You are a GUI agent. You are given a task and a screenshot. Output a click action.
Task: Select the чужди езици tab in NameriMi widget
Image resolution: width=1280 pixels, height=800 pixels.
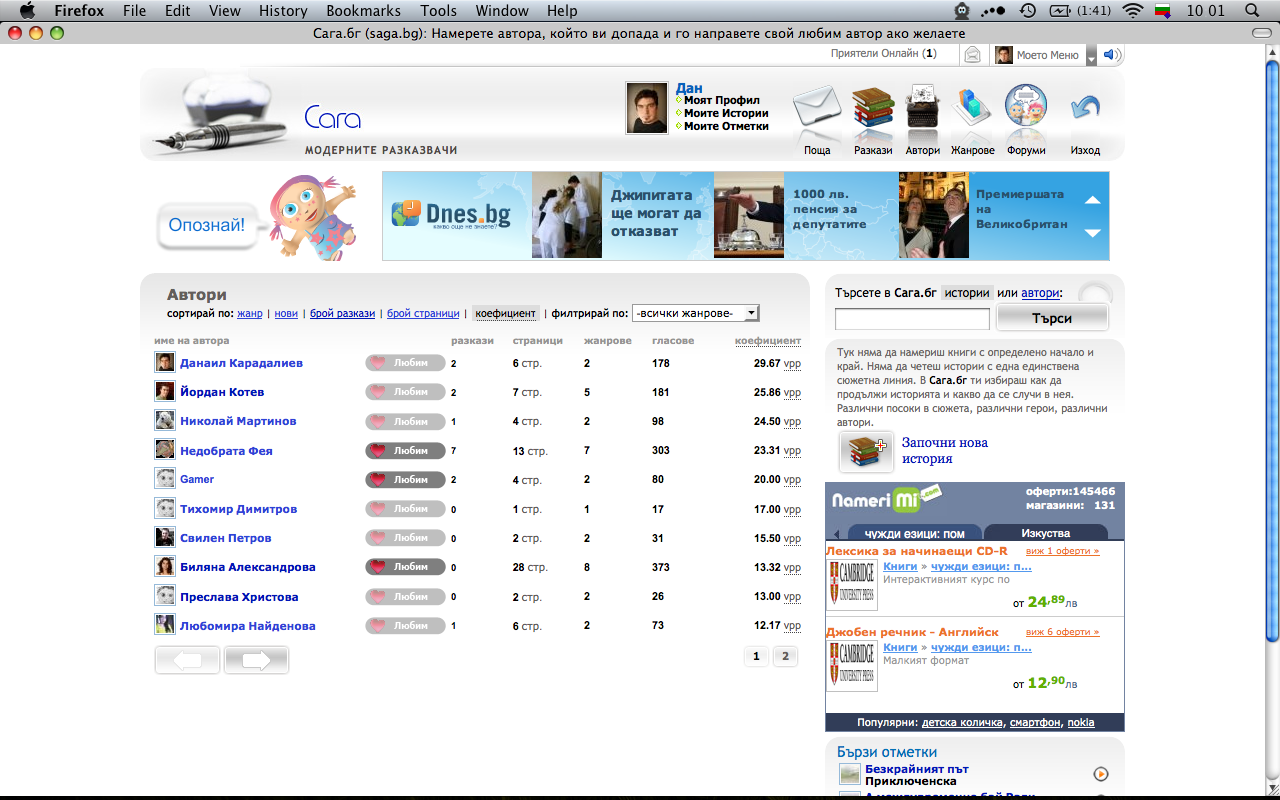click(915, 533)
